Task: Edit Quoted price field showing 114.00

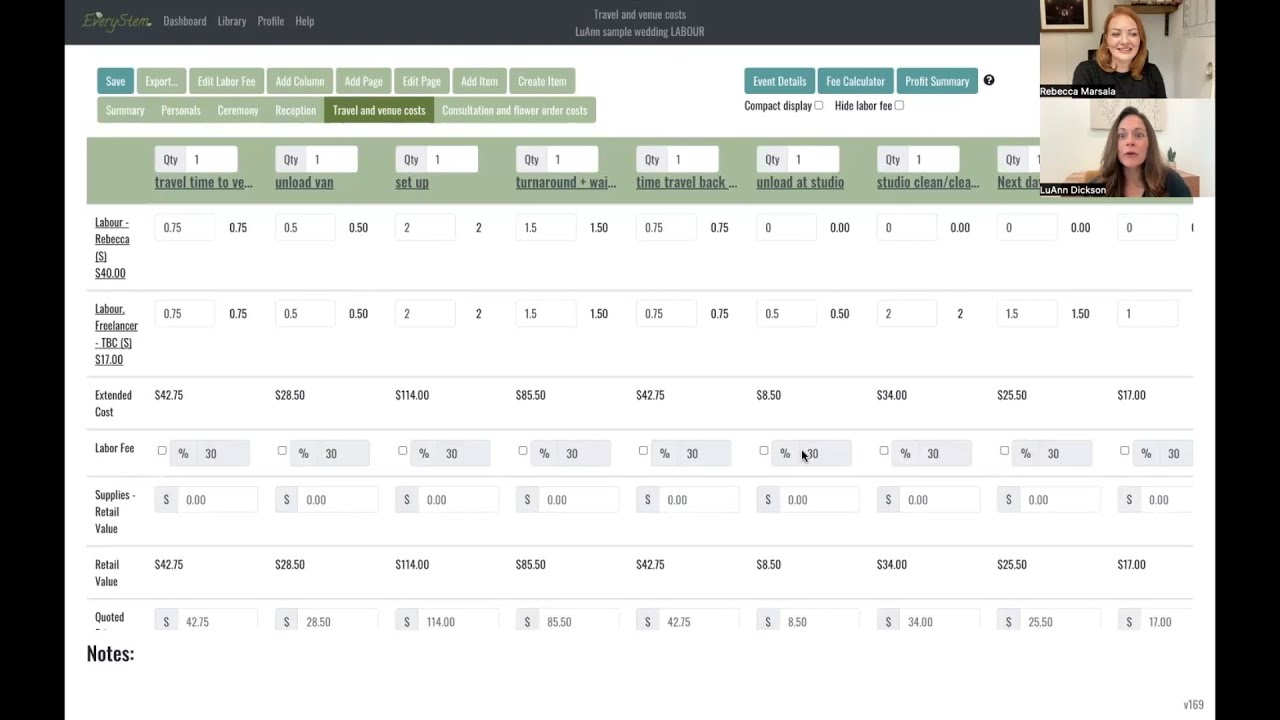Action: [x=458, y=621]
